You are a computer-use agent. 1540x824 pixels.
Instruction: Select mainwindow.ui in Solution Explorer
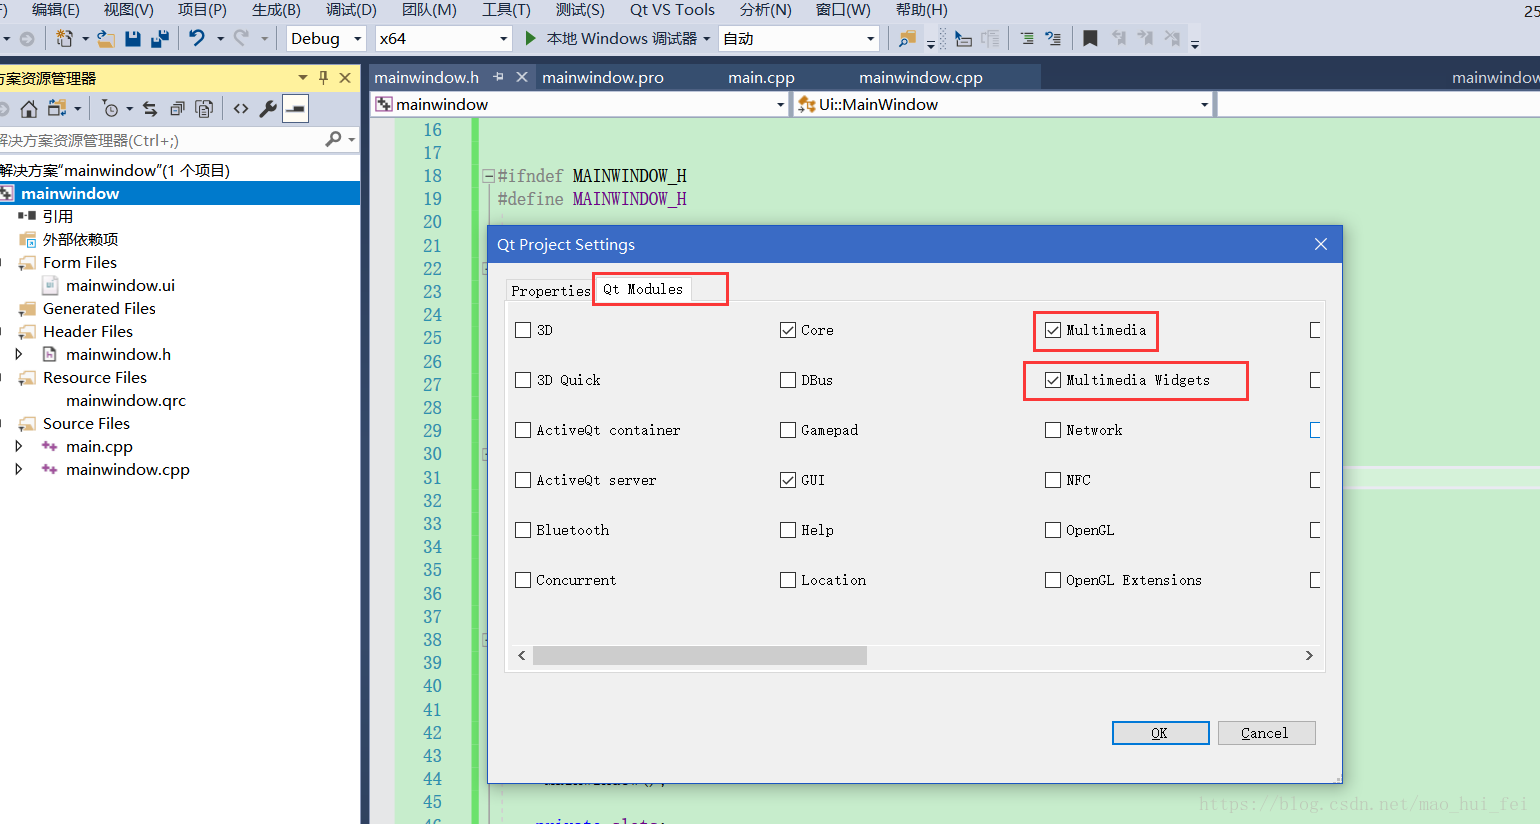tap(120, 285)
